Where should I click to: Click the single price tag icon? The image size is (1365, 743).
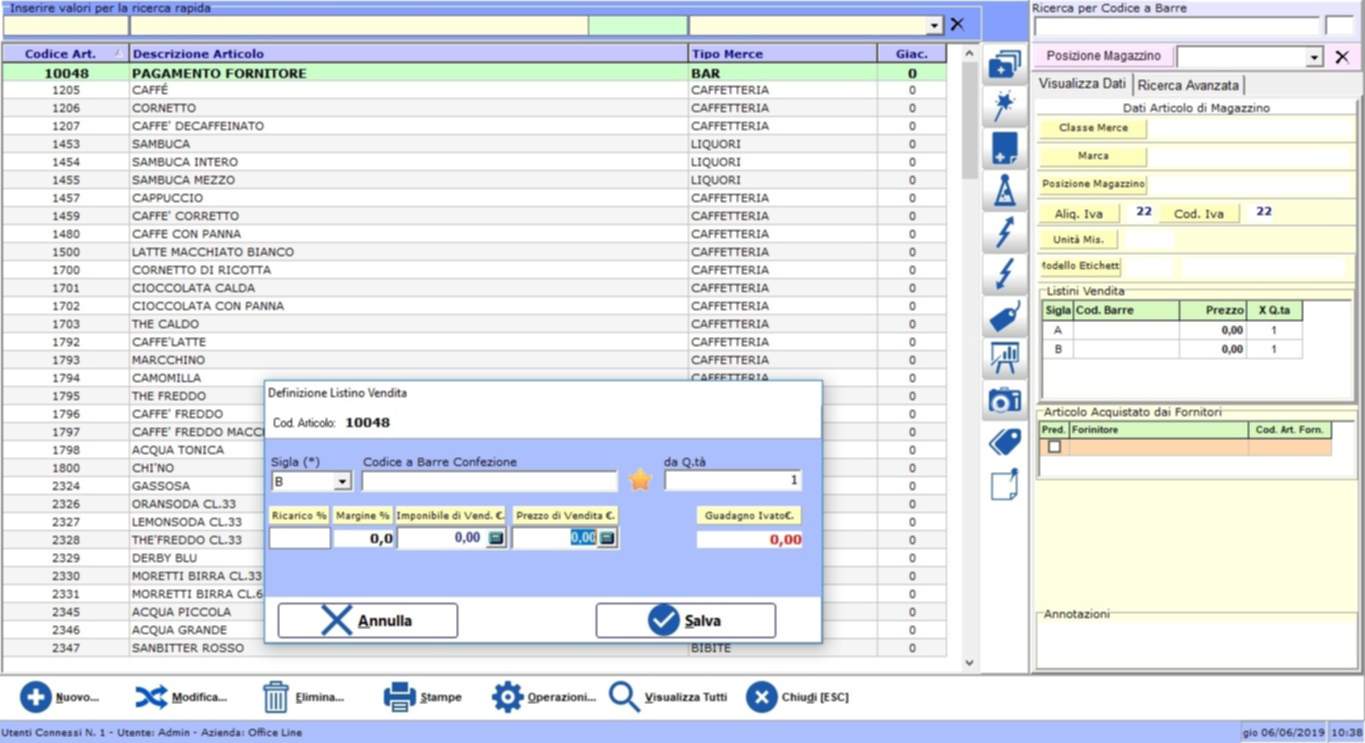point(1004,316)
